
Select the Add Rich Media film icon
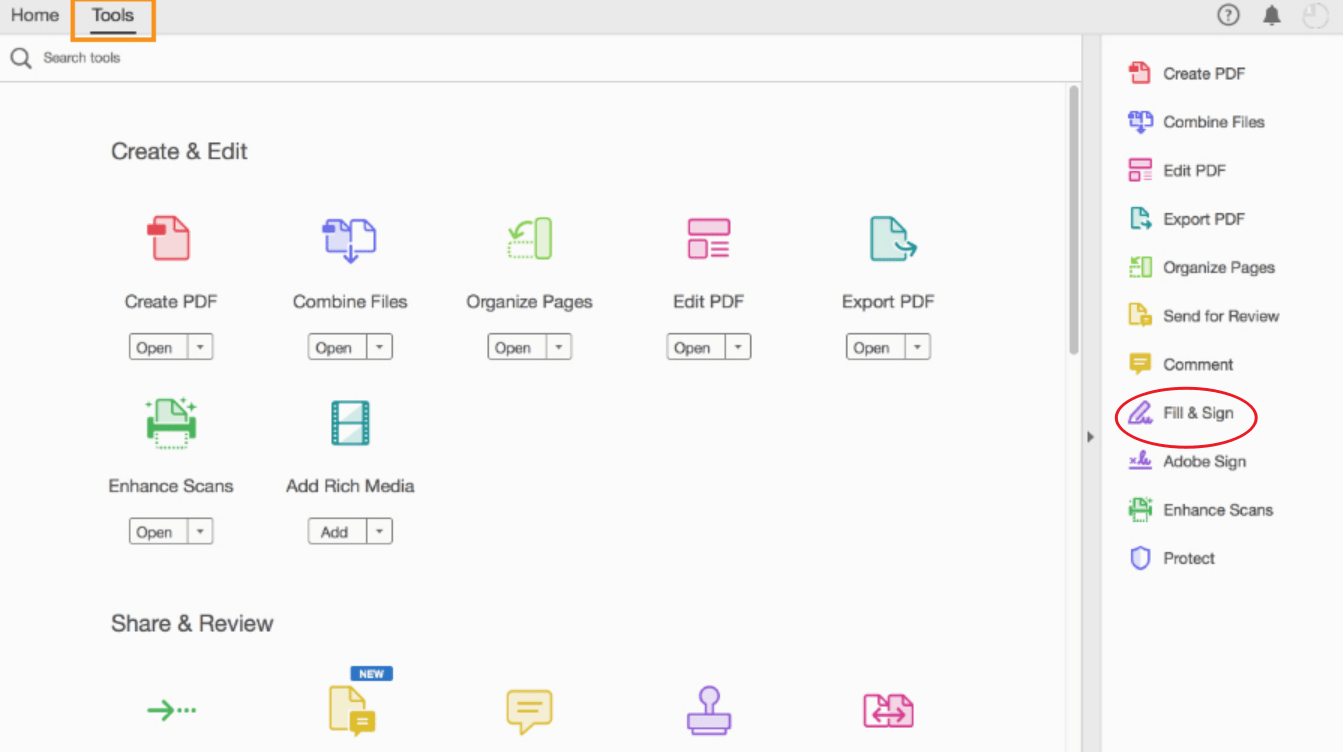(350, 422)
